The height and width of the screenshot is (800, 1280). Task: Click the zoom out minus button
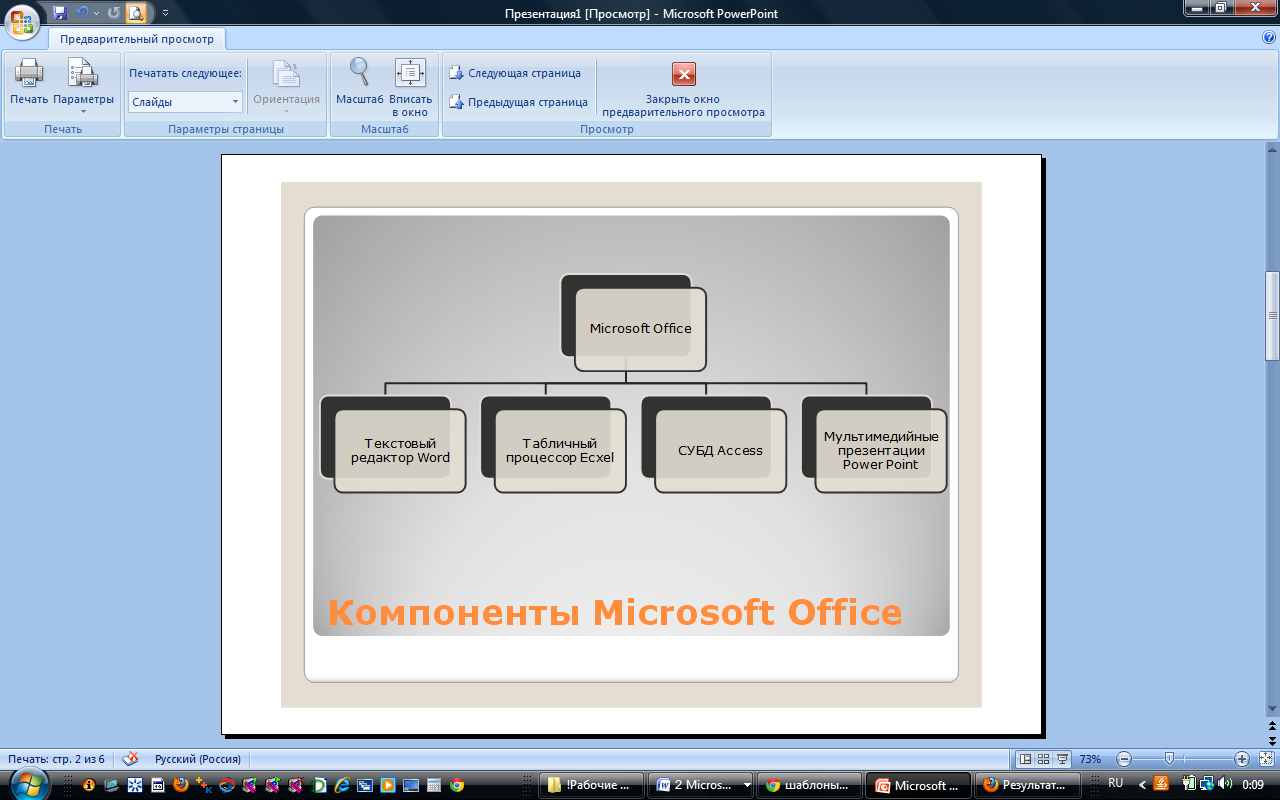1124,759
